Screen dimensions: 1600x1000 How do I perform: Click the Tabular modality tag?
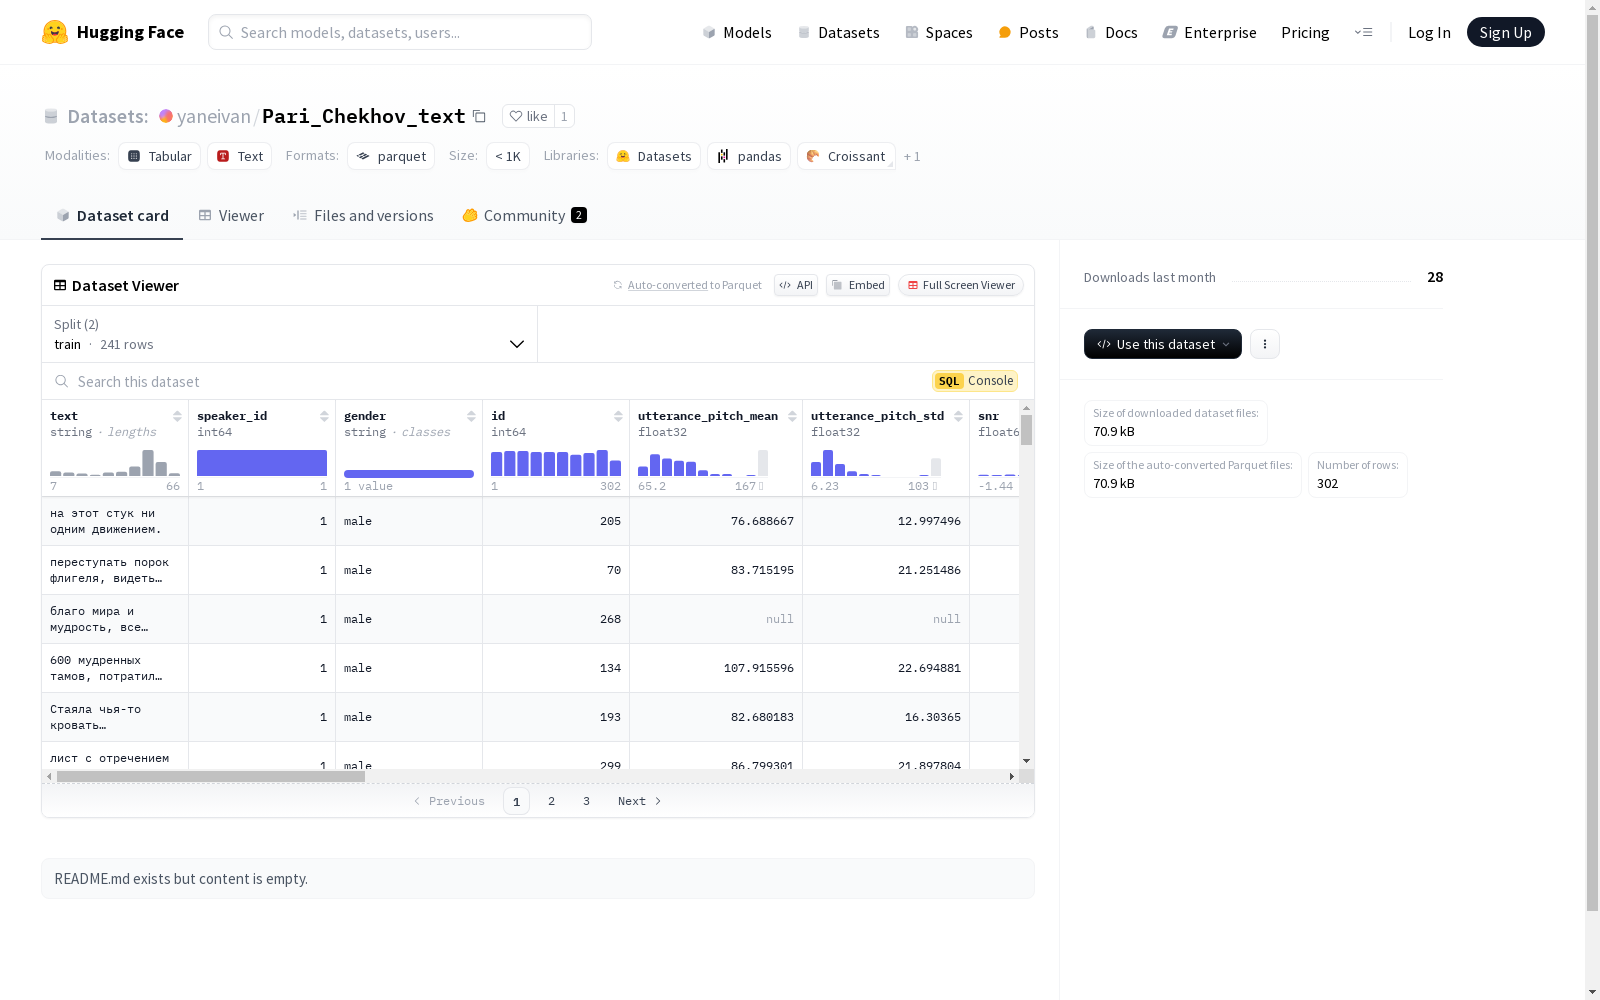[x=160, y=156]
